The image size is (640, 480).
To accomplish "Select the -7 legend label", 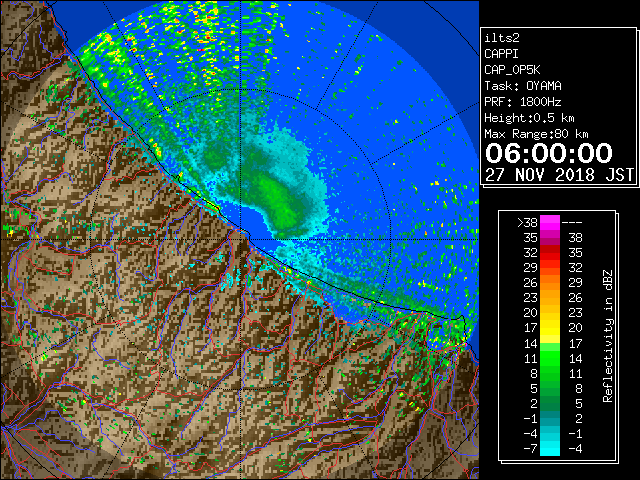I will pos(530,449).
